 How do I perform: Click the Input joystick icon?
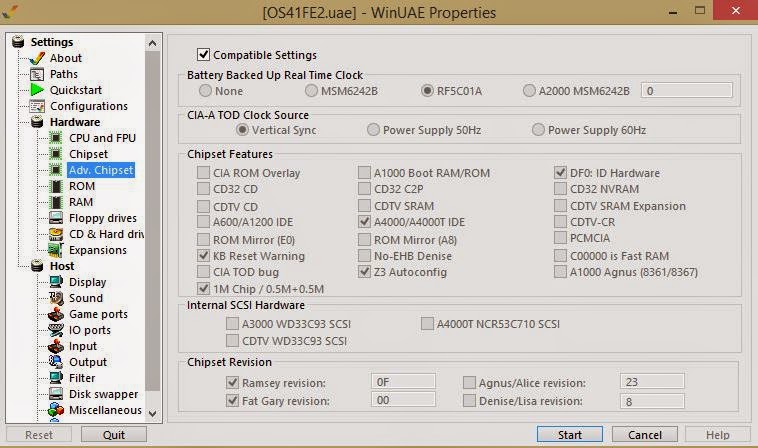tap(56, 346)
